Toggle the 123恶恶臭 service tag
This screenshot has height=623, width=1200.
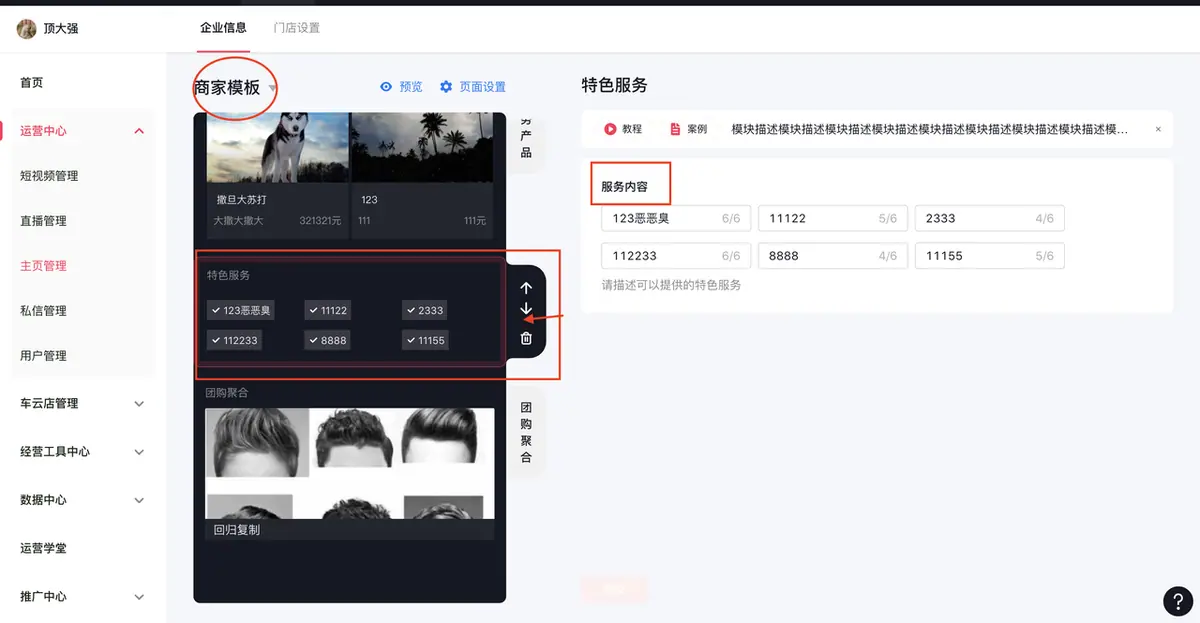241,310
